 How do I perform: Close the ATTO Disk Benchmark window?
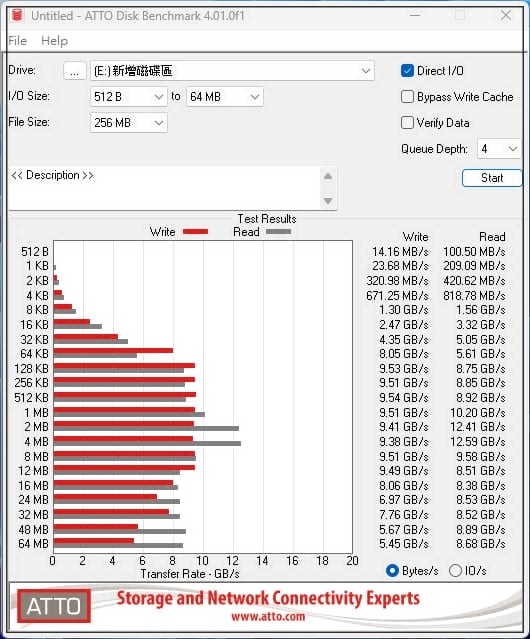tap(506, 15)
